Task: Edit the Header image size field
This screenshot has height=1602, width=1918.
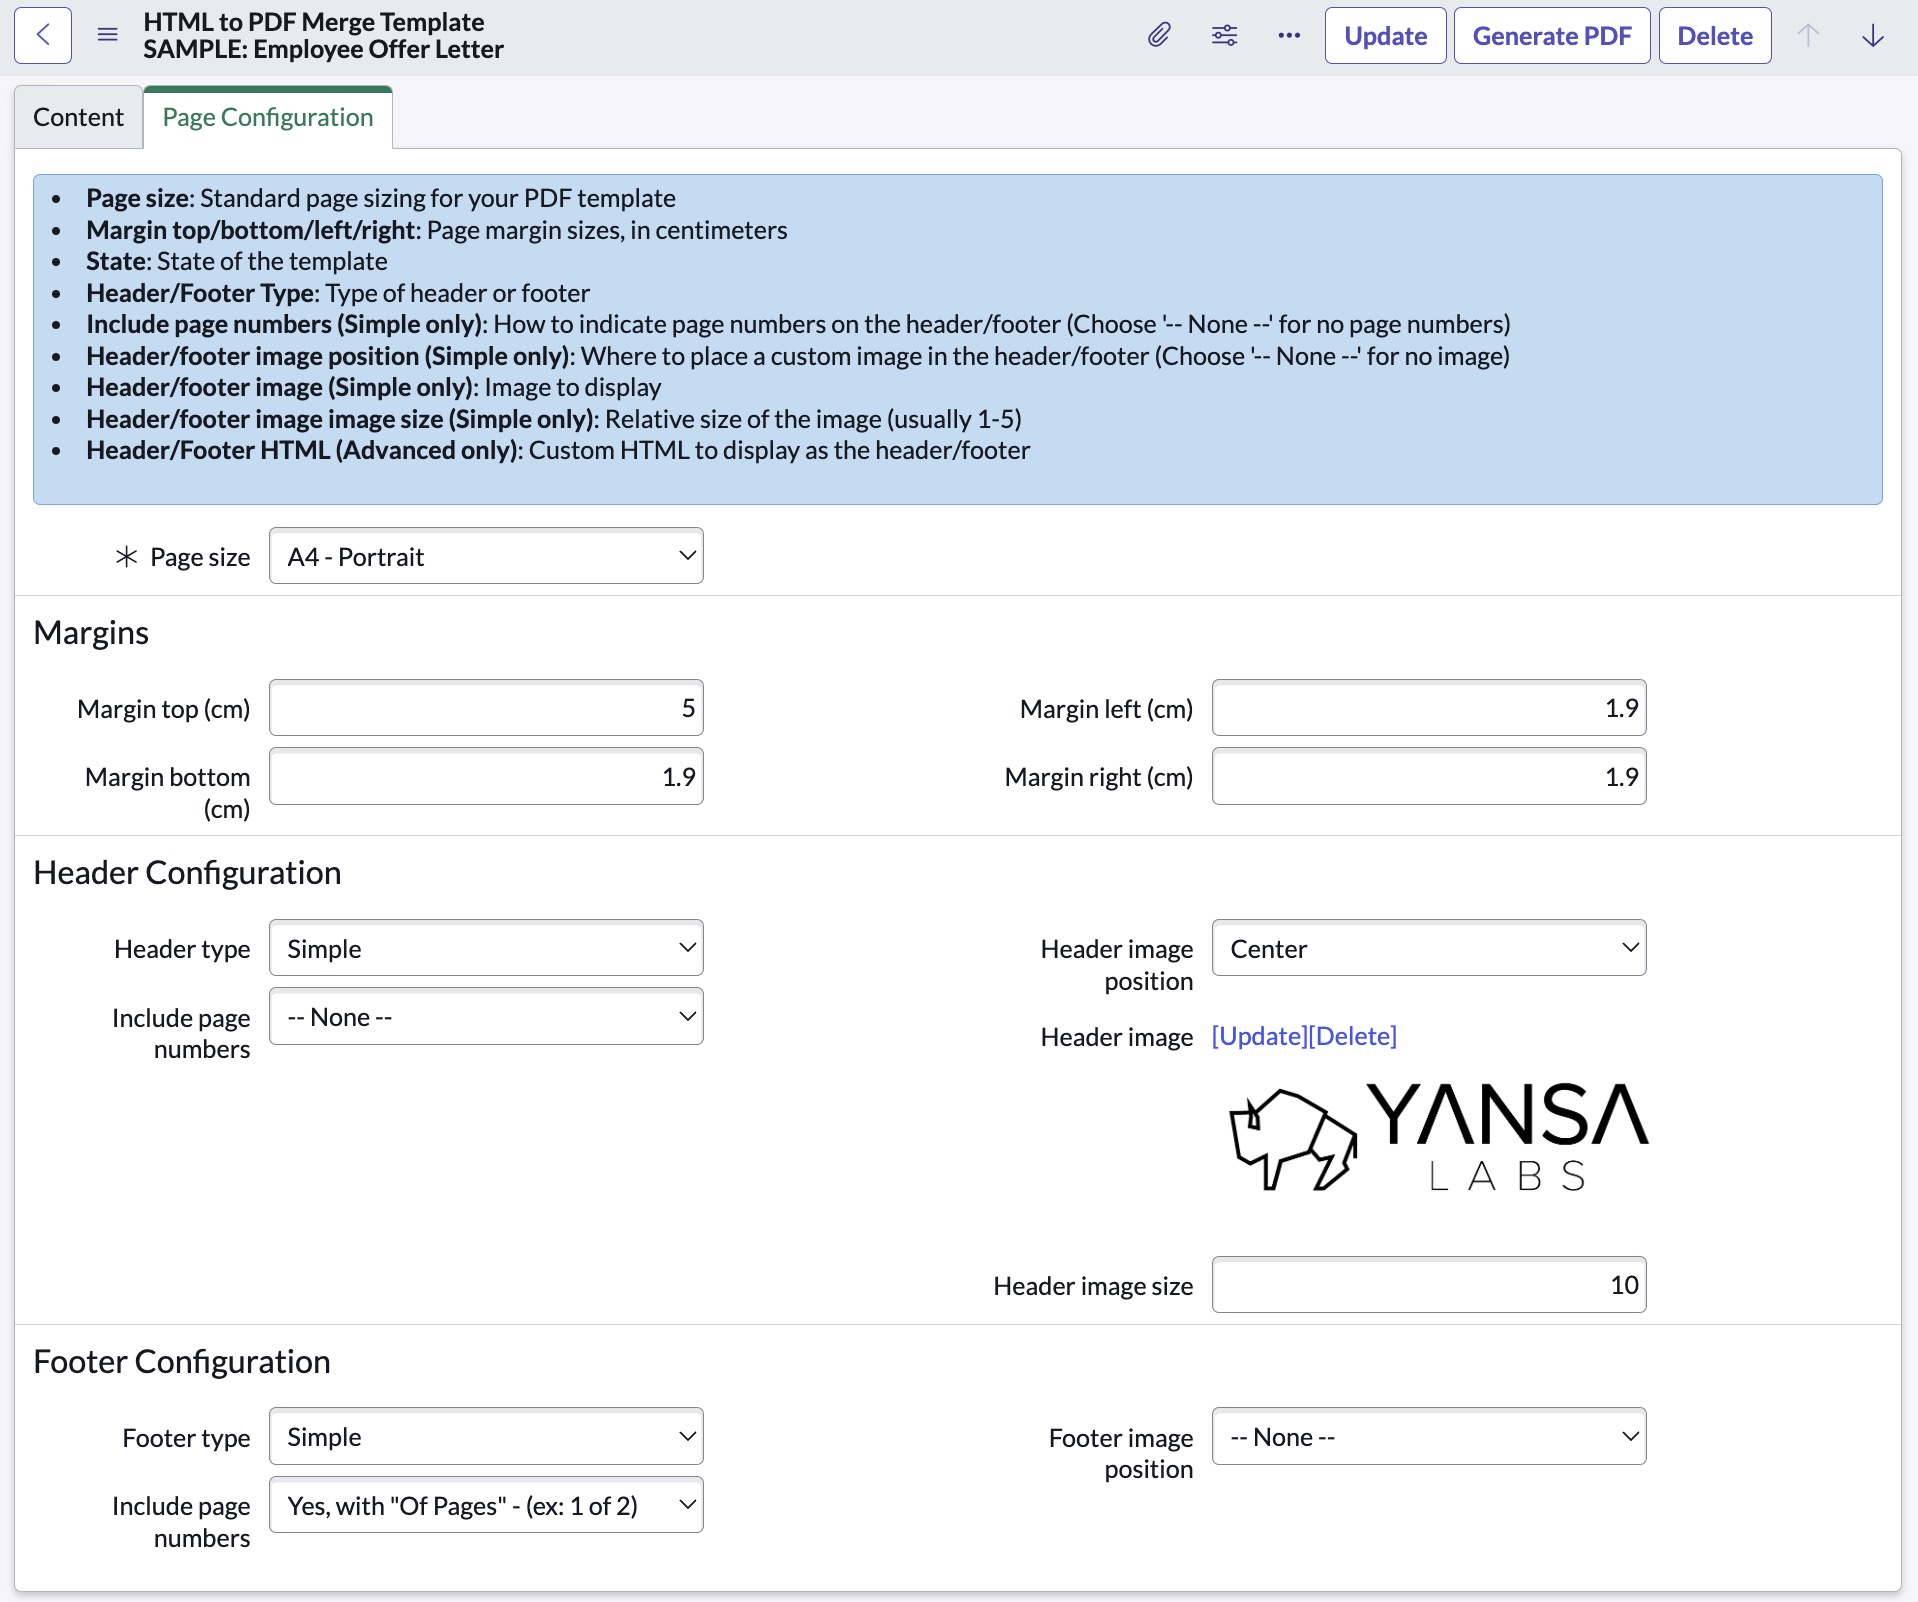Action: point(1429,1284)
